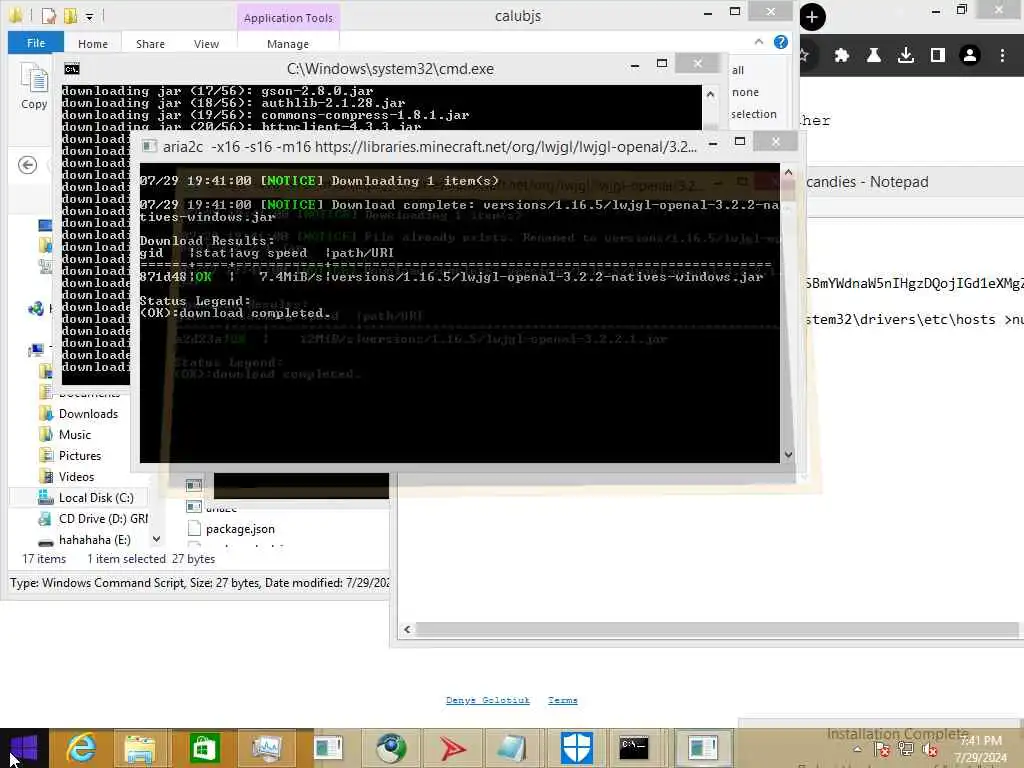Screen dimensions: 1024x768
Task: Open the Terms link
Action: [x=563, y=700]
